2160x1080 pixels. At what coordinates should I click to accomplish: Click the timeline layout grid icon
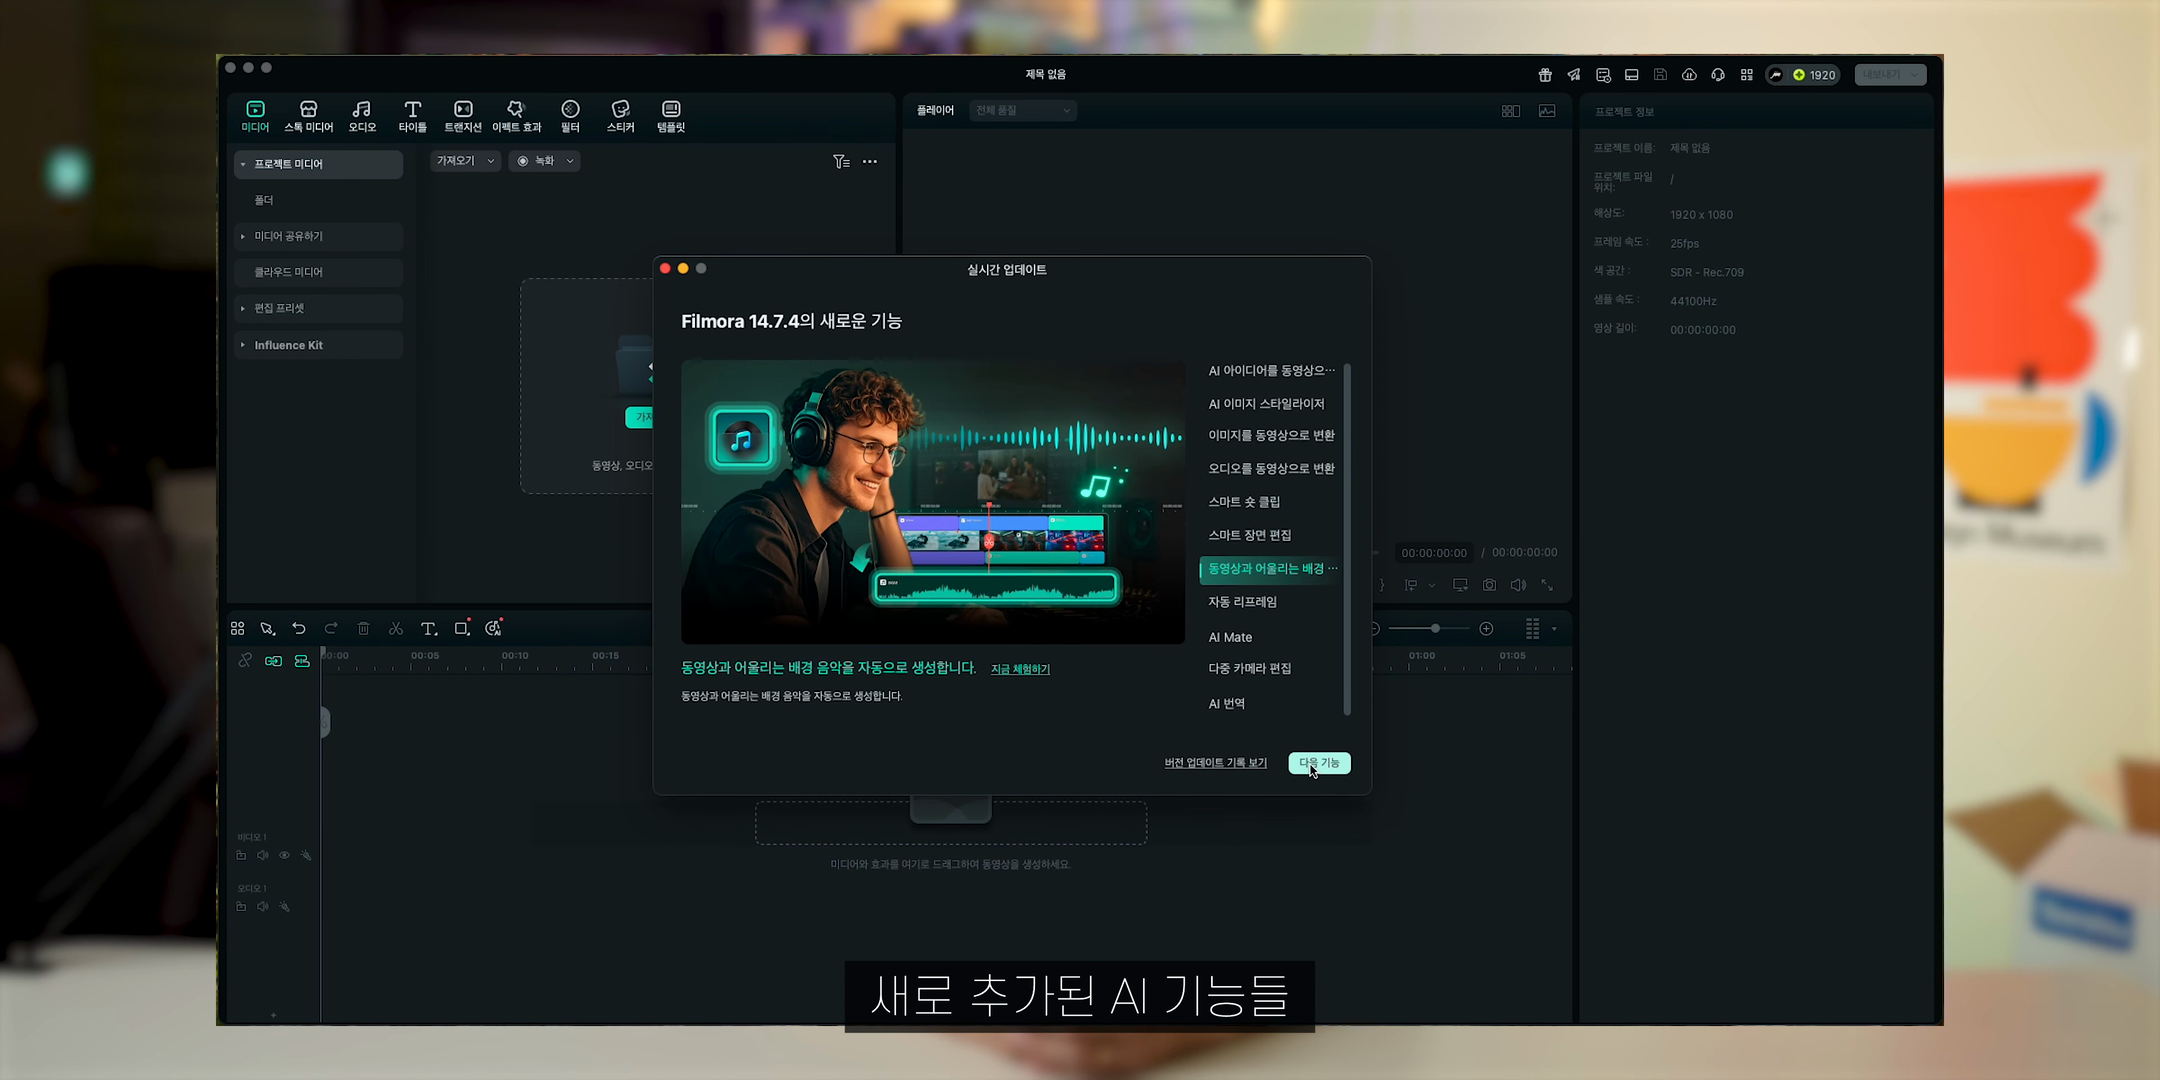point(238,628)
